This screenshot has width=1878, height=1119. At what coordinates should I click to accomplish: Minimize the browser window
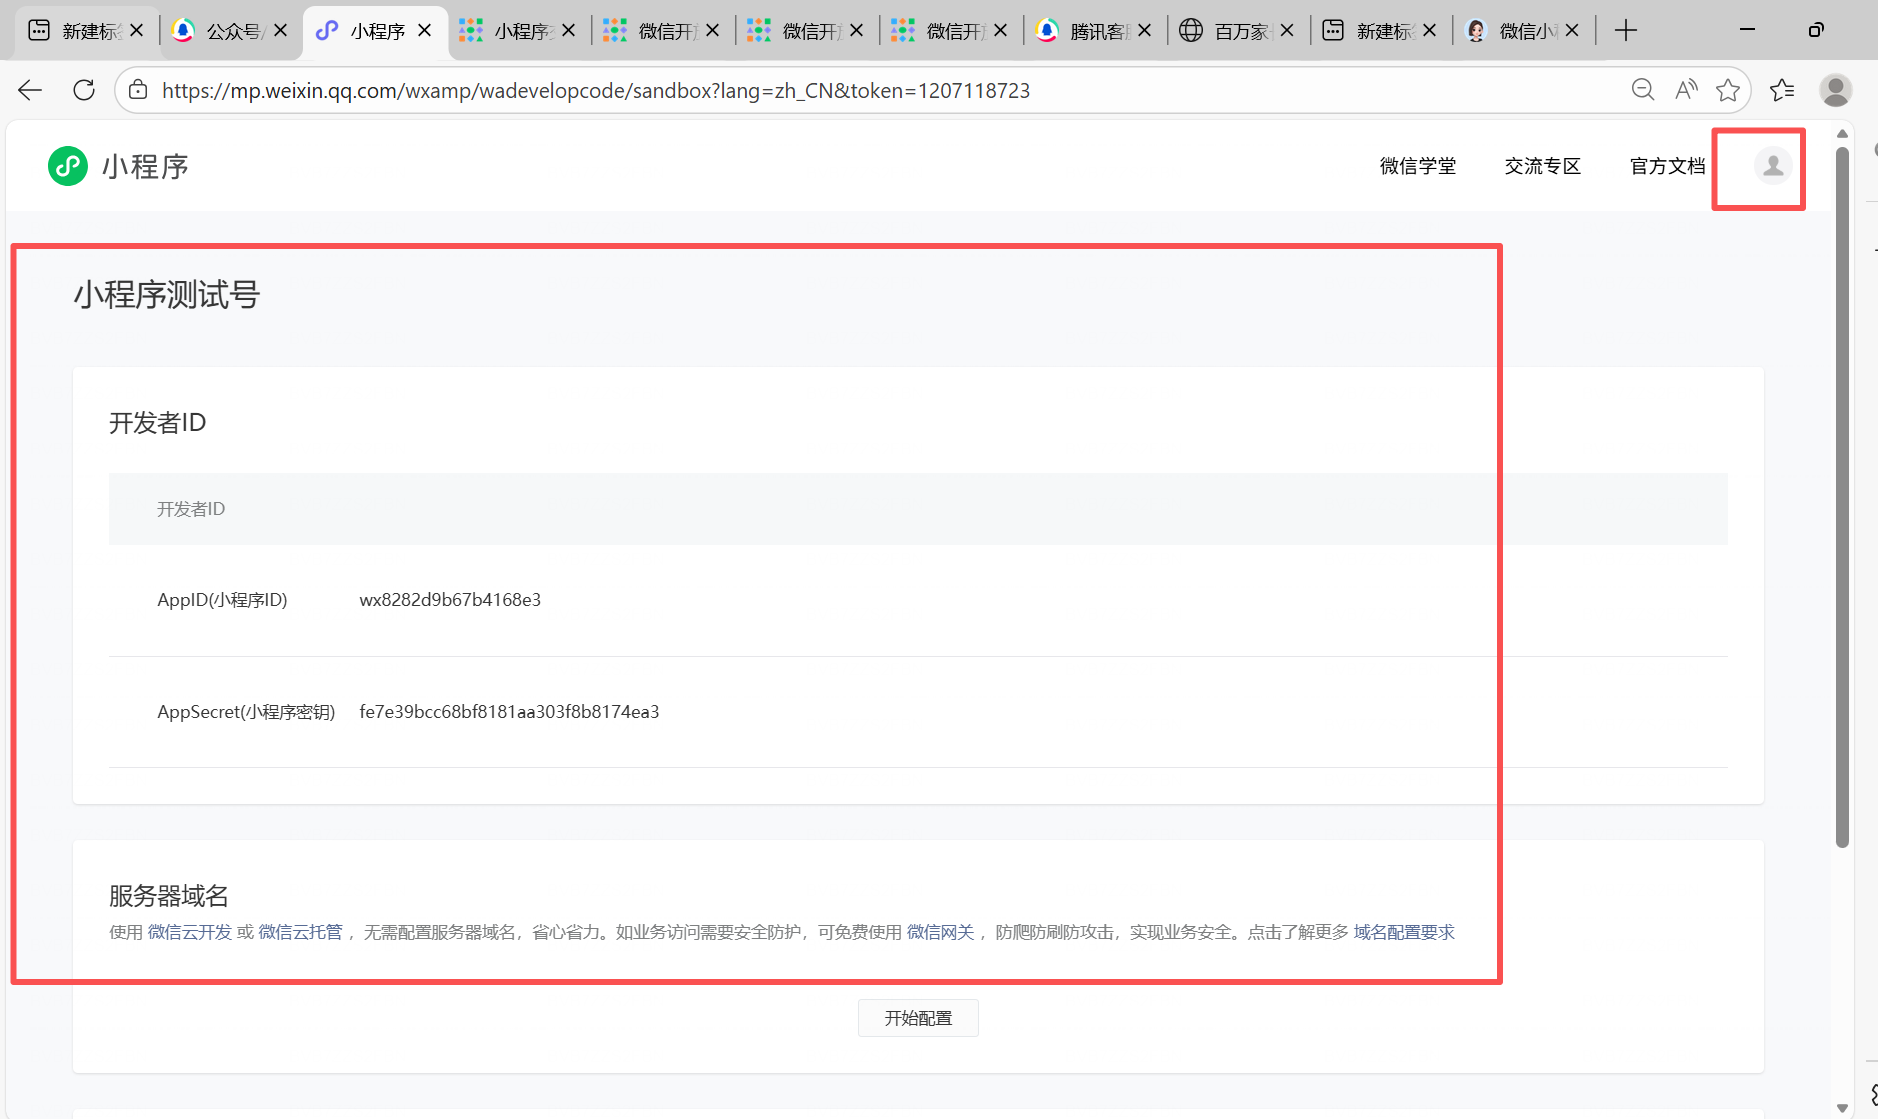(1747, 30)
